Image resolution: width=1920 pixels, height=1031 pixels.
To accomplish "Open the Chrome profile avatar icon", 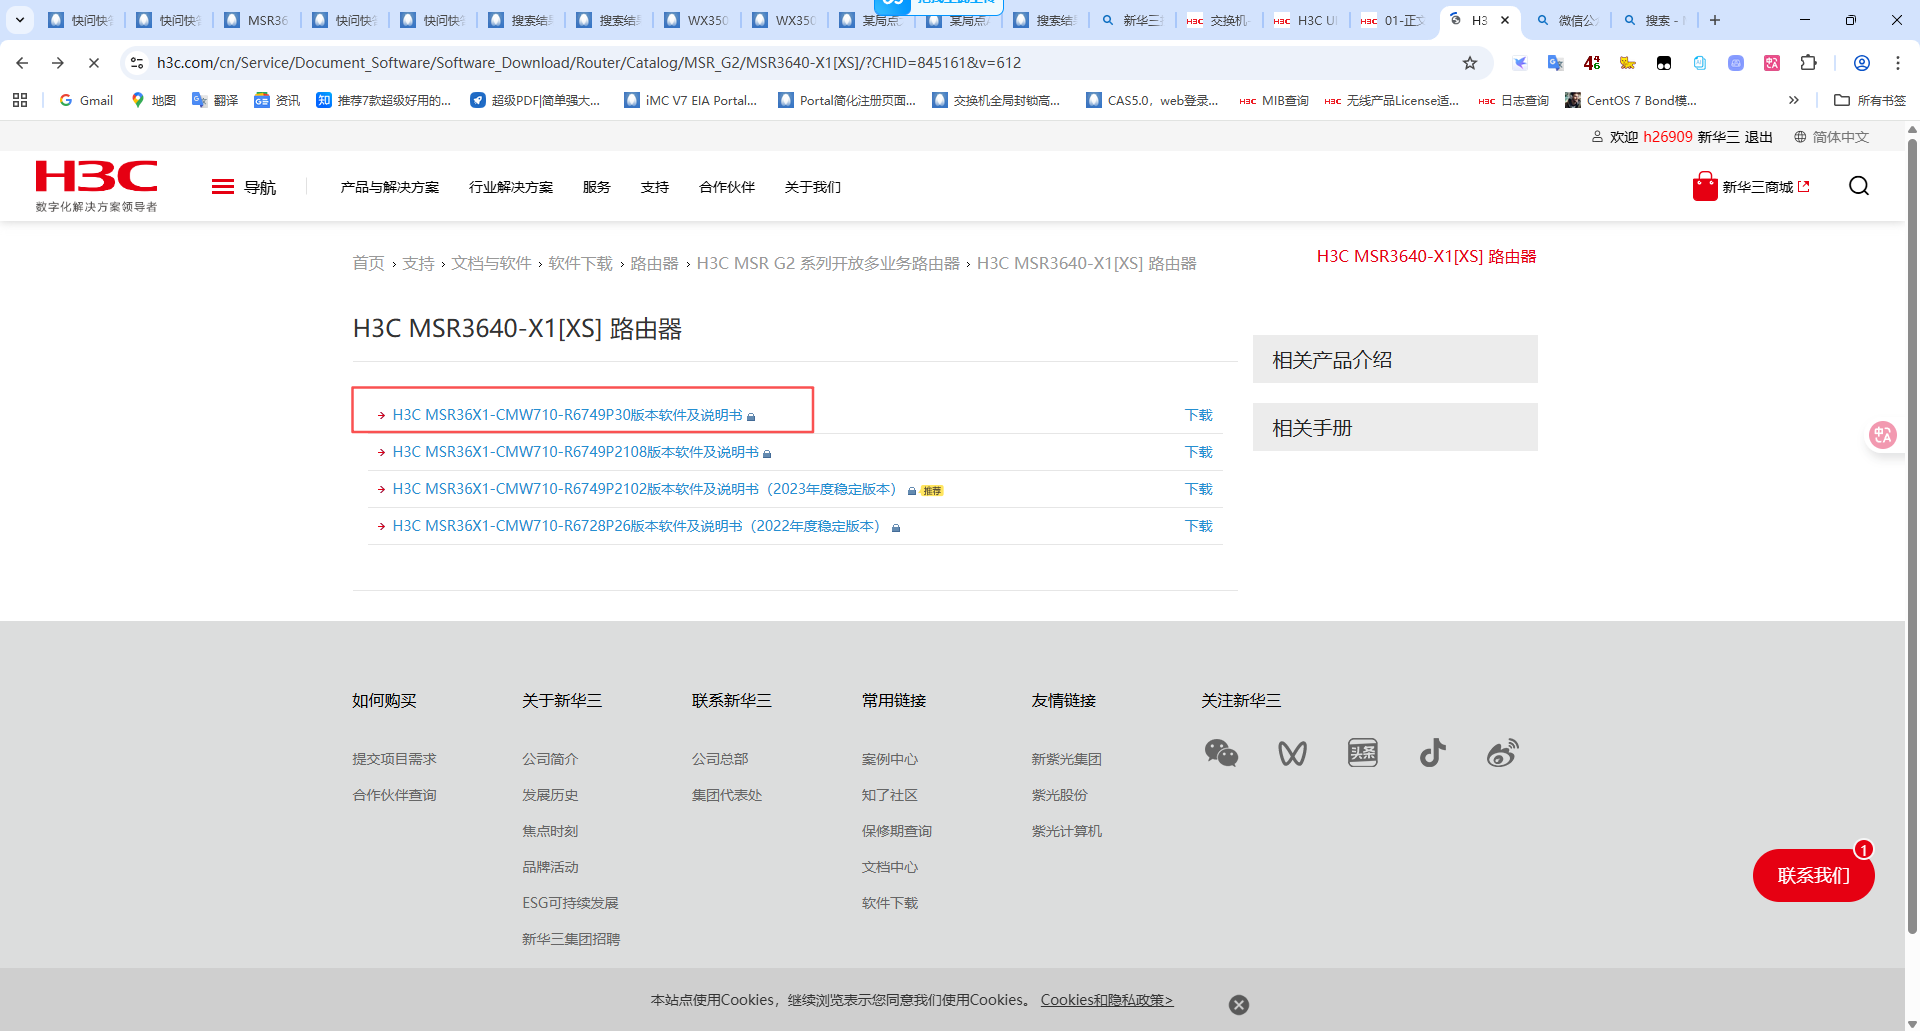I will (x=1862, y=63).
